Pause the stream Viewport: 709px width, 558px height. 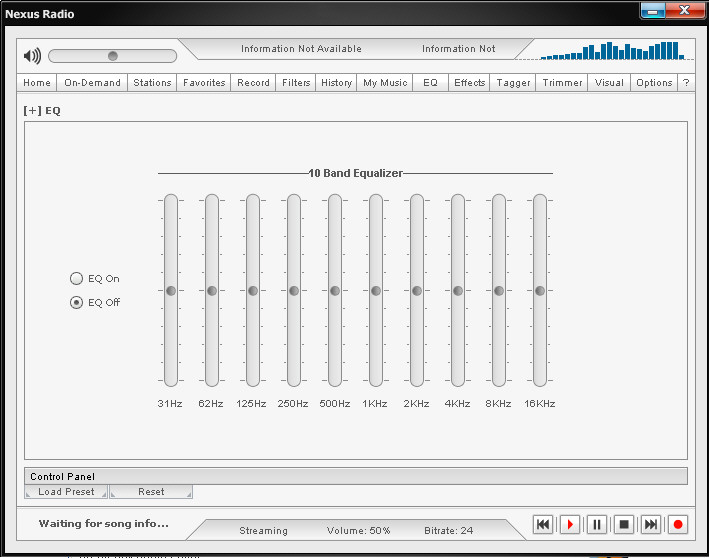pos(597,525)
